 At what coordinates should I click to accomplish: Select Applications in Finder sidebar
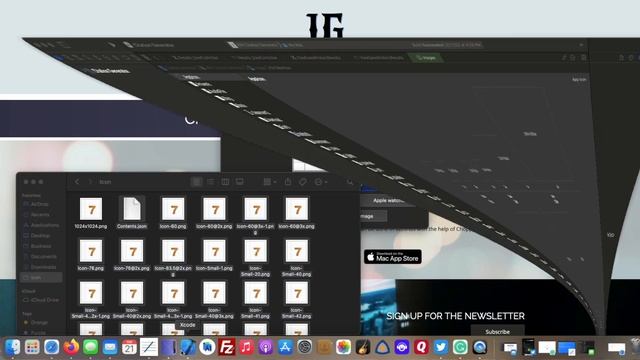click(x=41, y=225)
